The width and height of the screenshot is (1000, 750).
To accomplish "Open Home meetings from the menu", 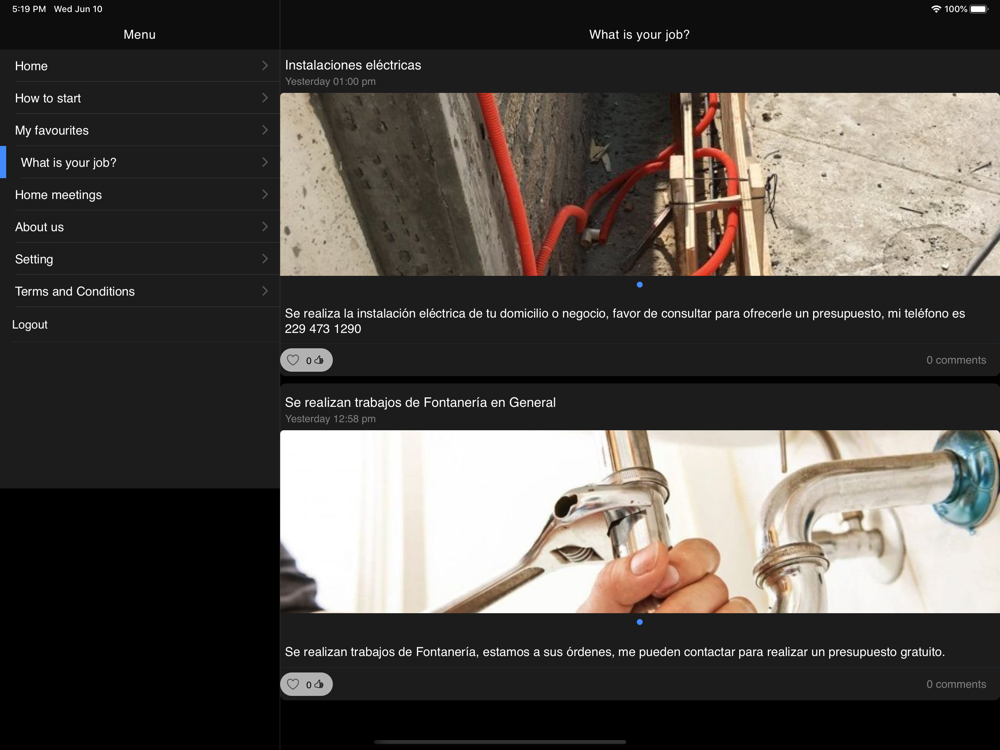I will pos(140,195).
